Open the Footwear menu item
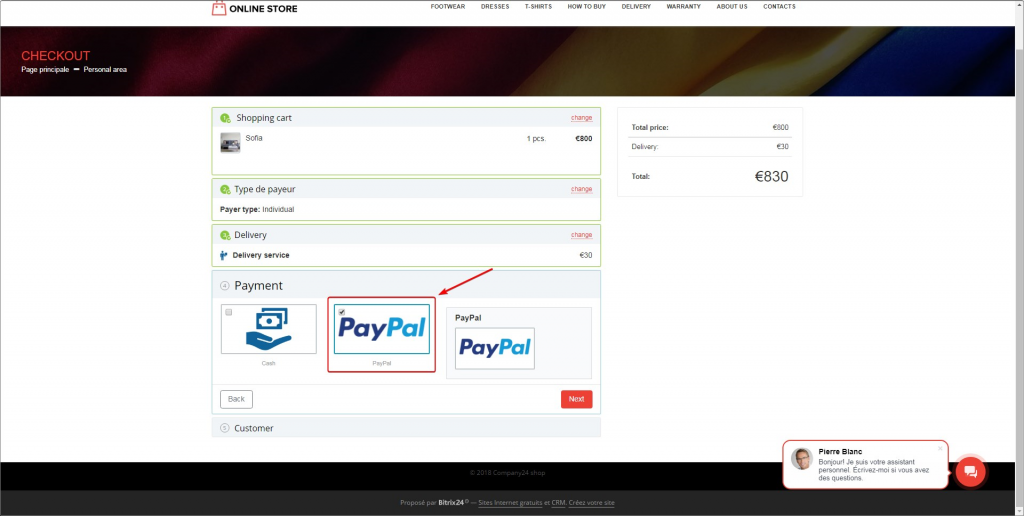The width and height of the screenshot is (1024, 516). tap(447, 7)
